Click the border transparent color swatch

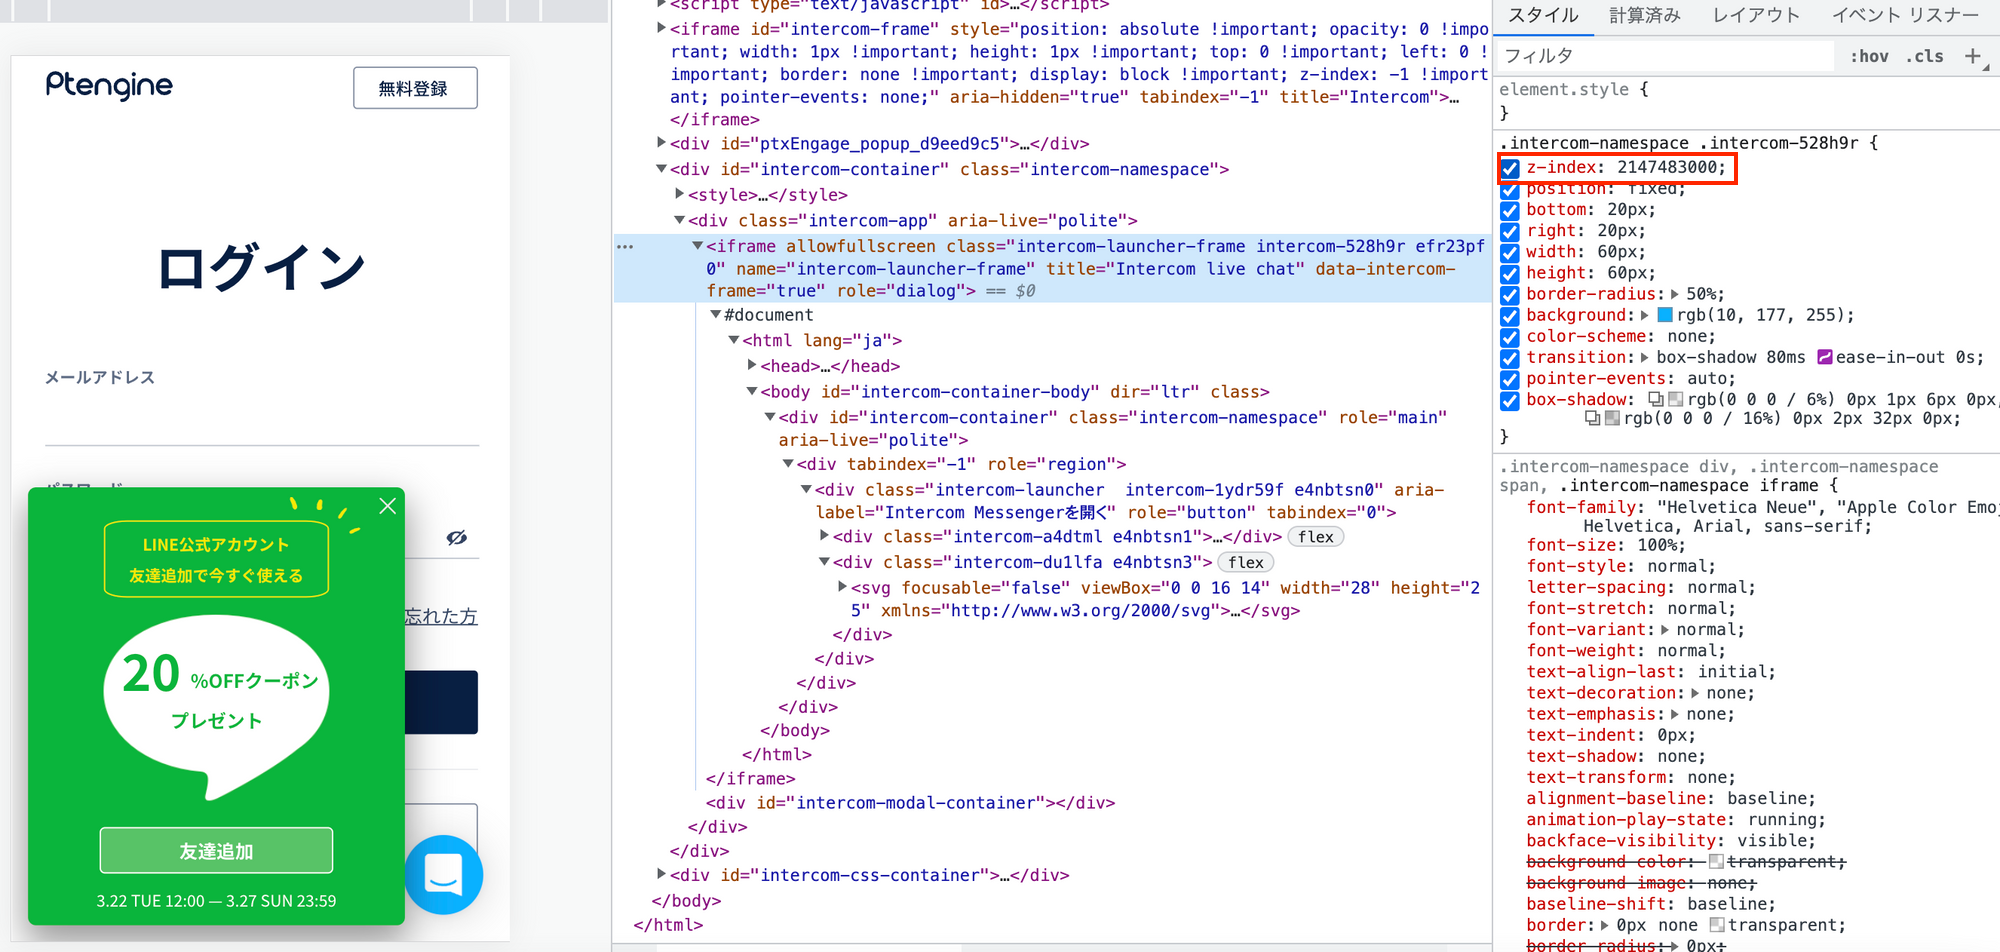tap(1717, 925)
